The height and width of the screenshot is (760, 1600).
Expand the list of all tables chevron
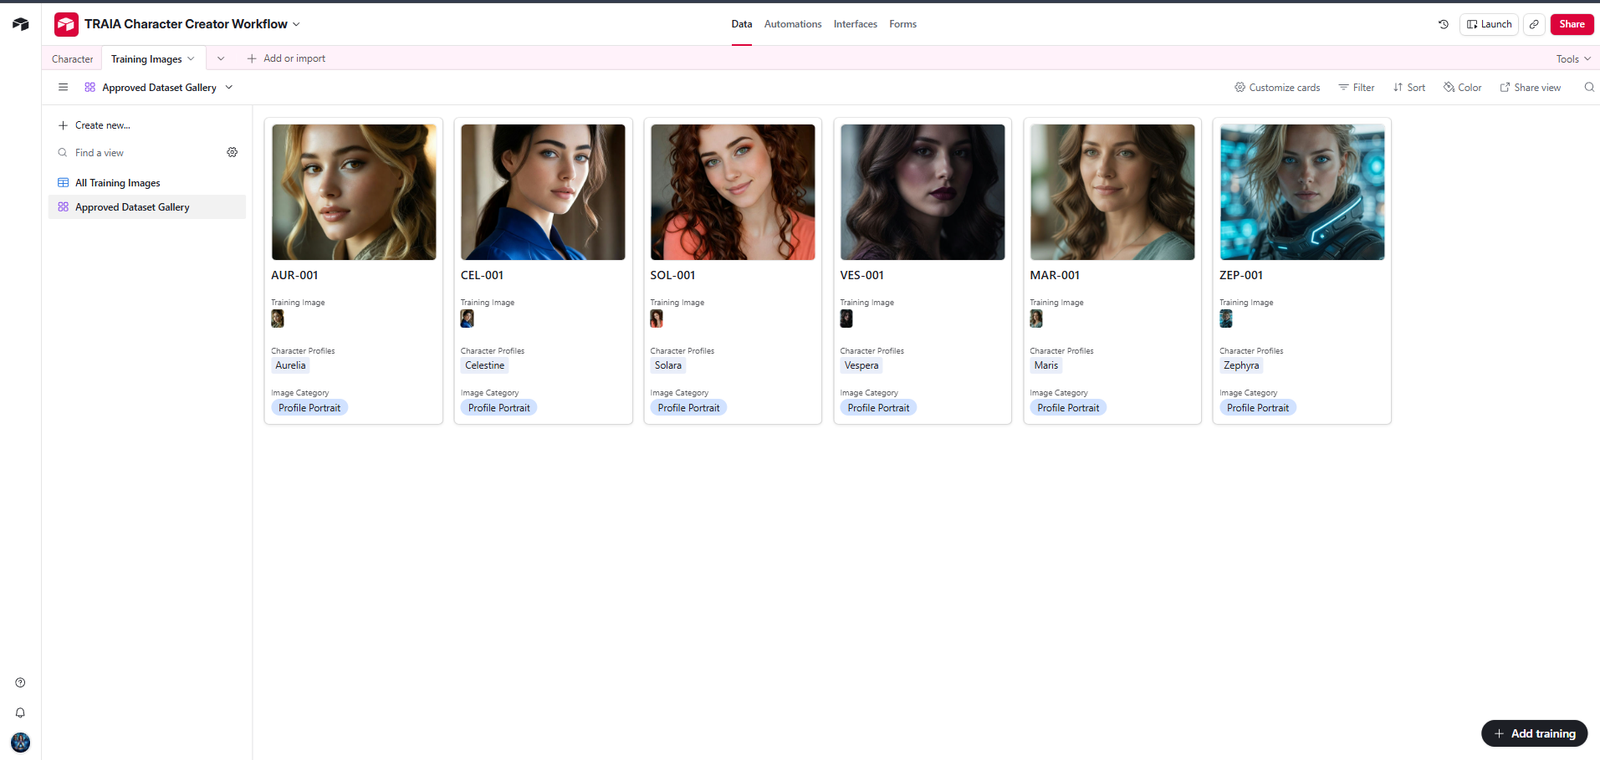tap(221, 59)
